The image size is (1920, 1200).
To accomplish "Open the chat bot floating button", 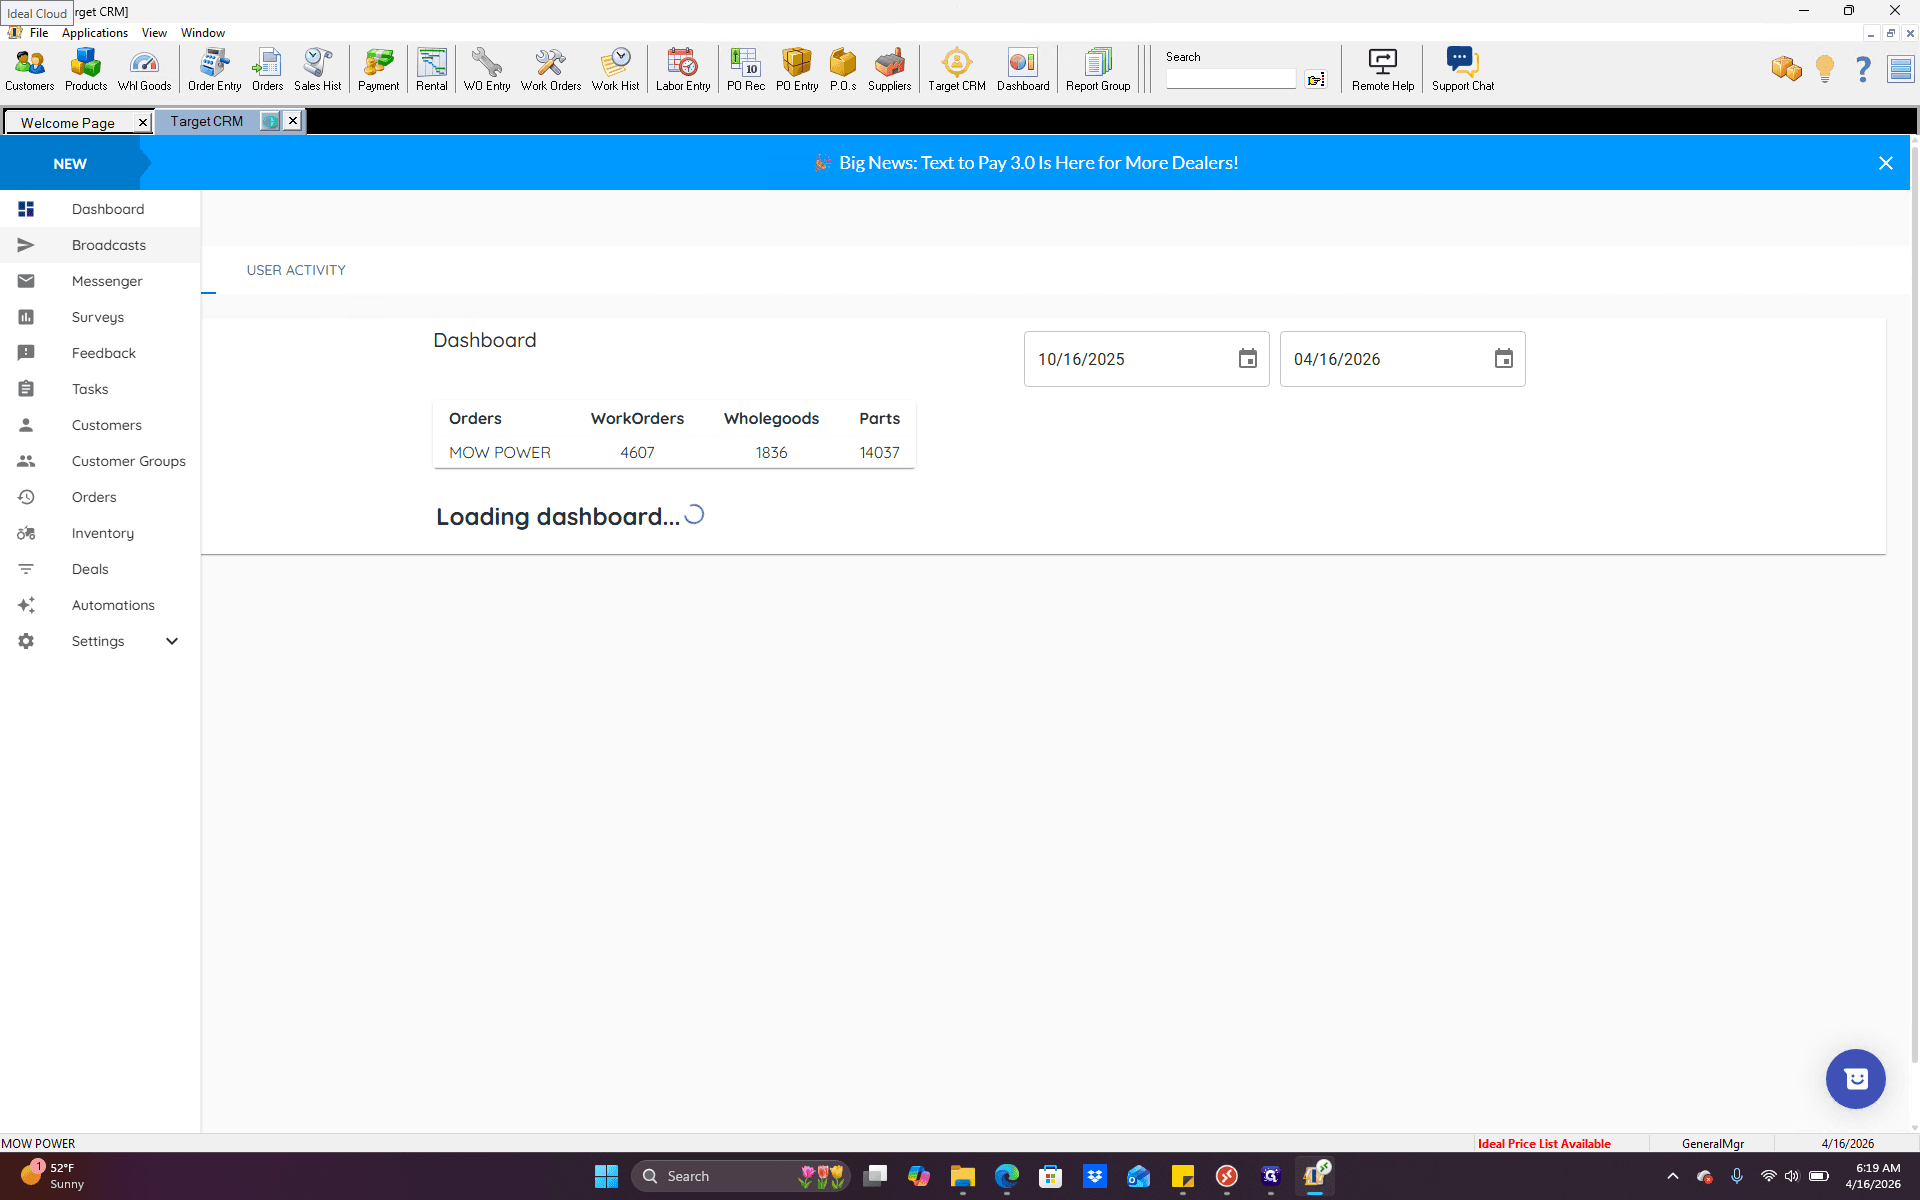I will [1855, 1078].
